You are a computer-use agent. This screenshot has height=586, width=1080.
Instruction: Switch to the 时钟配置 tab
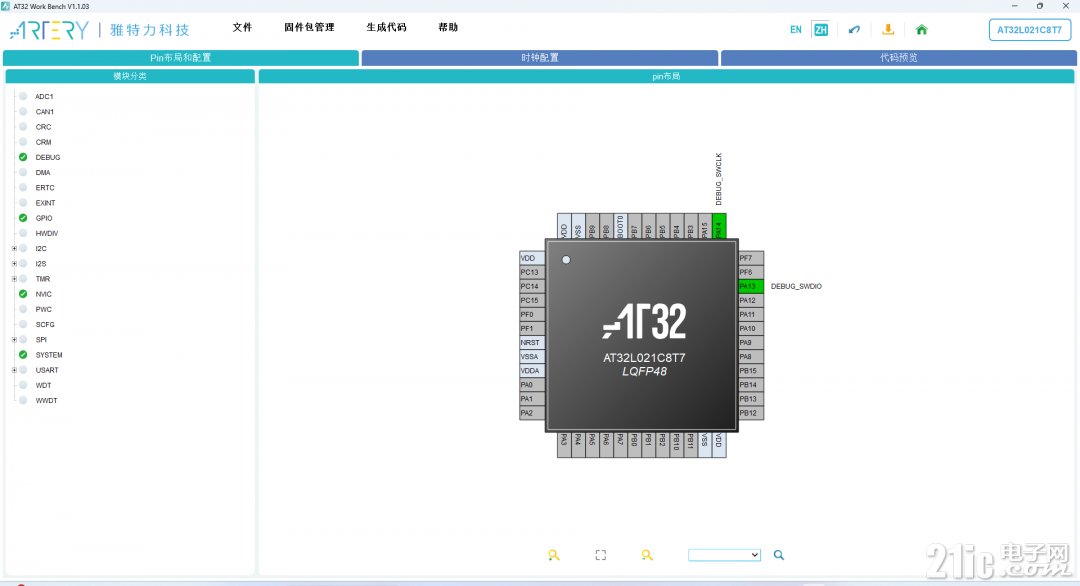pyautogui.click(x=539, y=58)
